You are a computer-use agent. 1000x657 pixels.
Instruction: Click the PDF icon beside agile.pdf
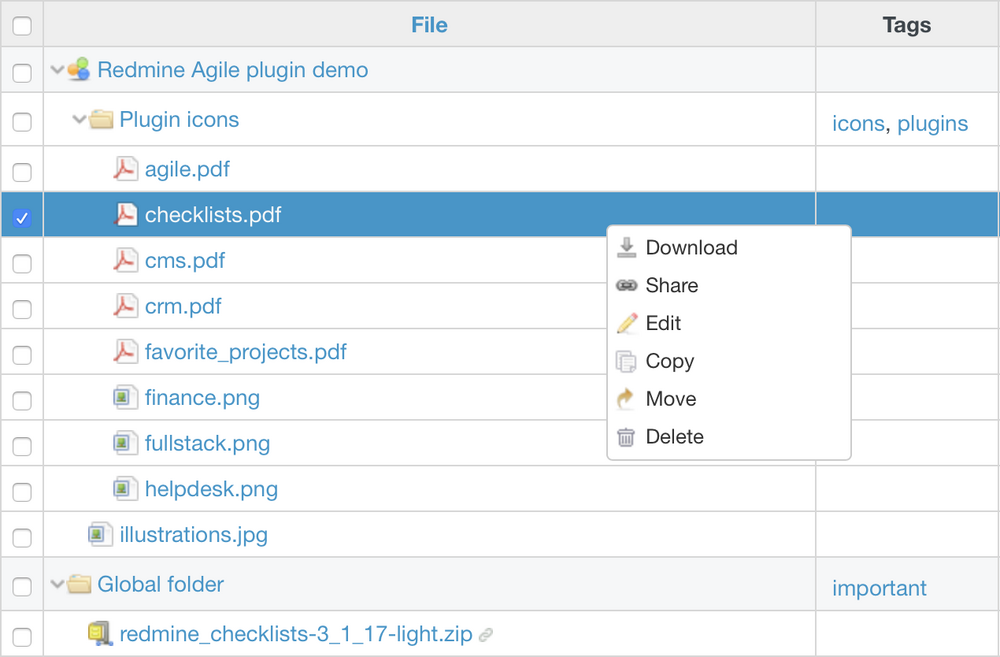(x=124, y=169)
